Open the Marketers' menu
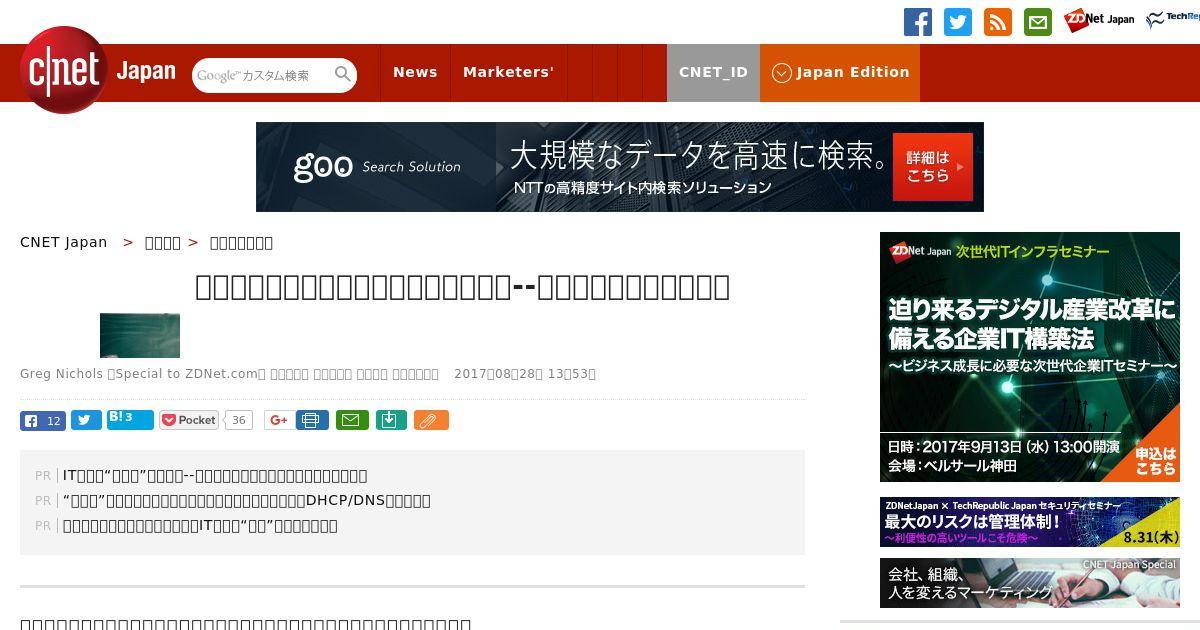This screenshot has width=1200, height=630. [508, 72]
